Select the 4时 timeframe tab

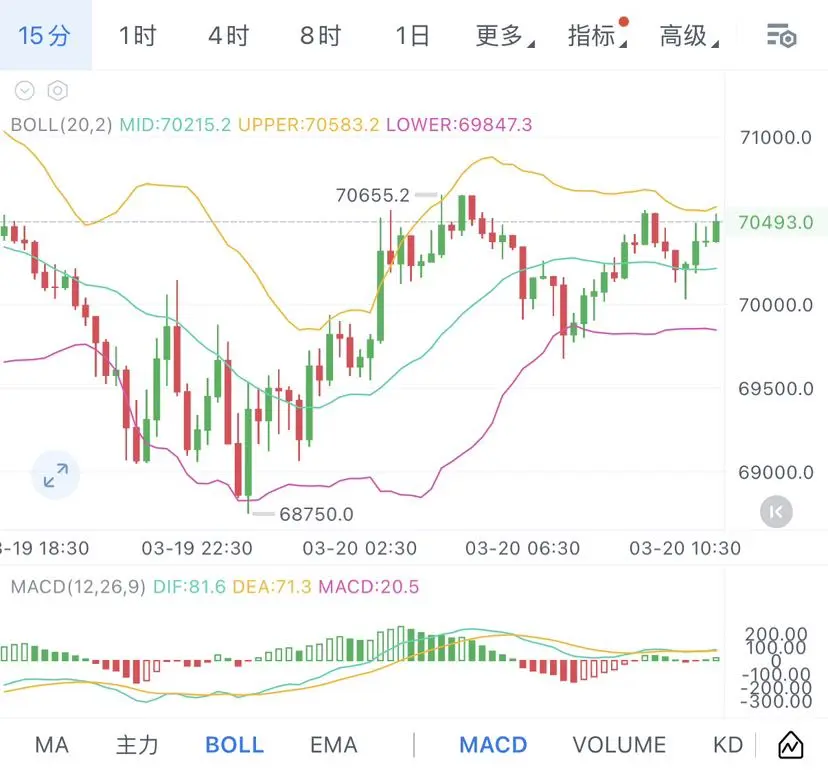pos(228,37)
